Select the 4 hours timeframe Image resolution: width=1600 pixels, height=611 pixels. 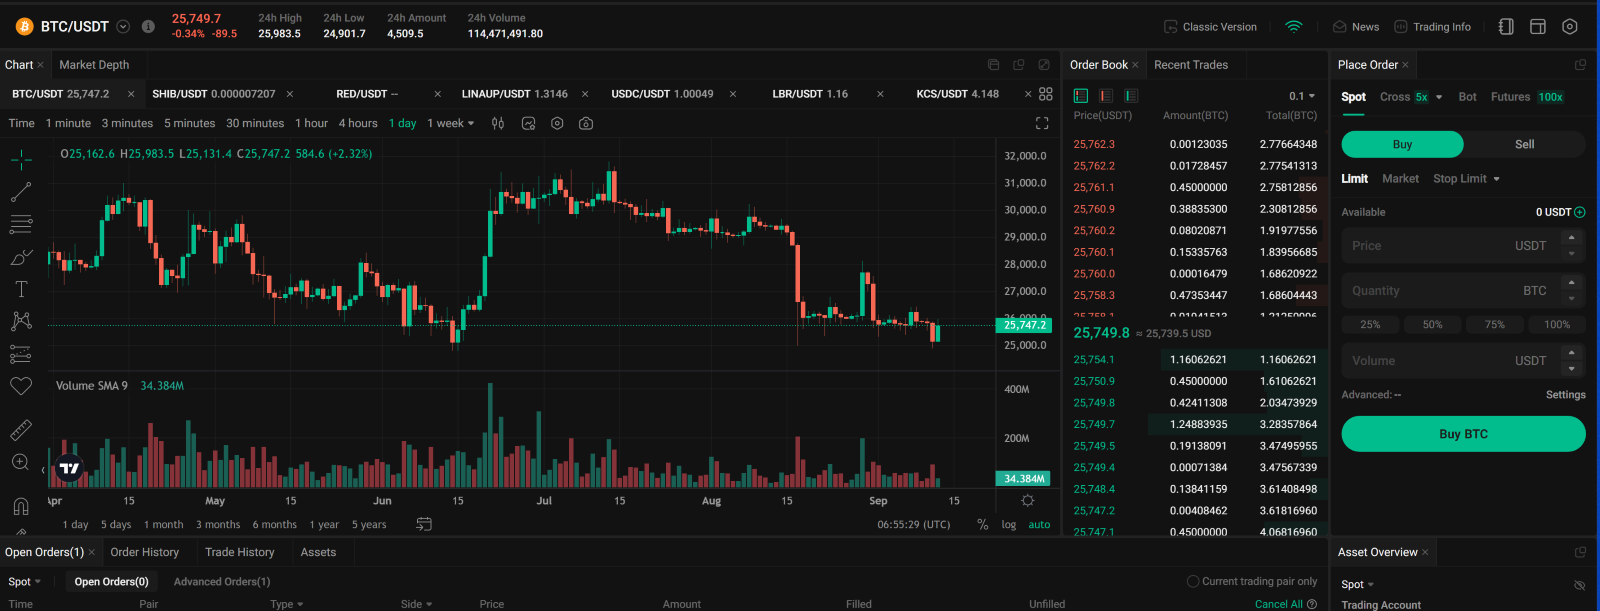click(358, 123)
